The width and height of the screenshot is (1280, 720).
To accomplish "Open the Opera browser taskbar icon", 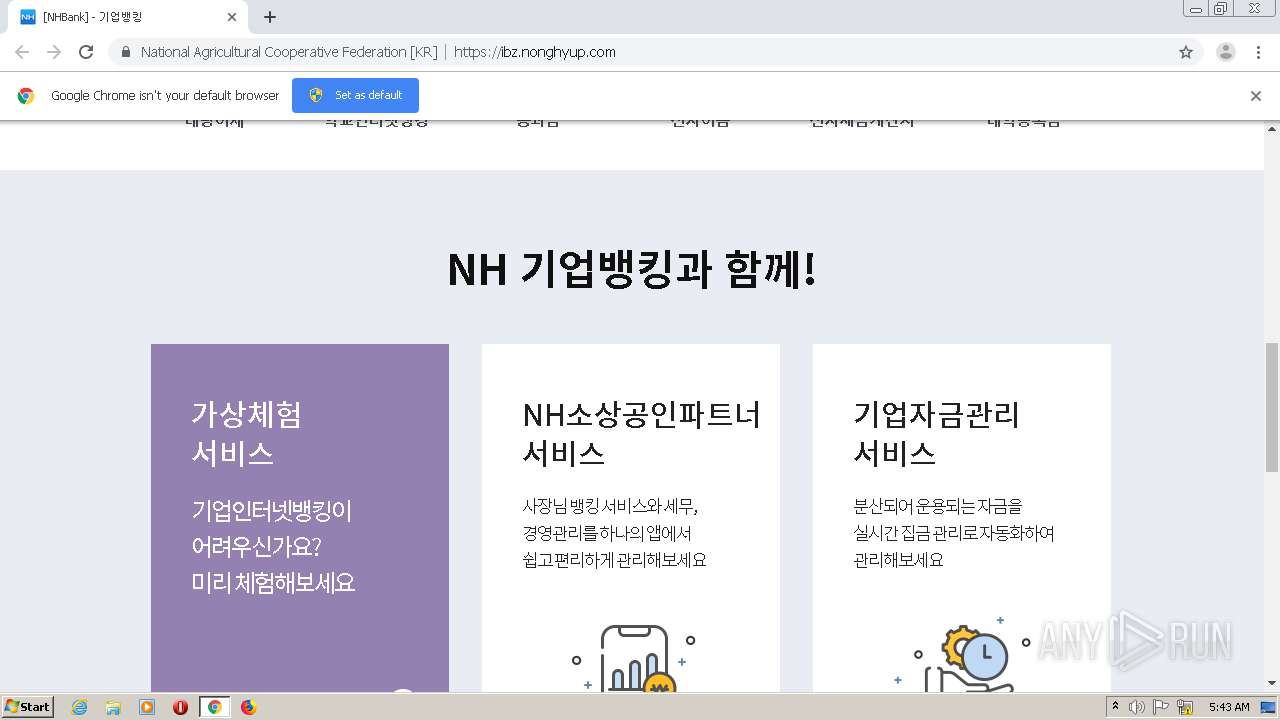I will (x=181, y=707).
